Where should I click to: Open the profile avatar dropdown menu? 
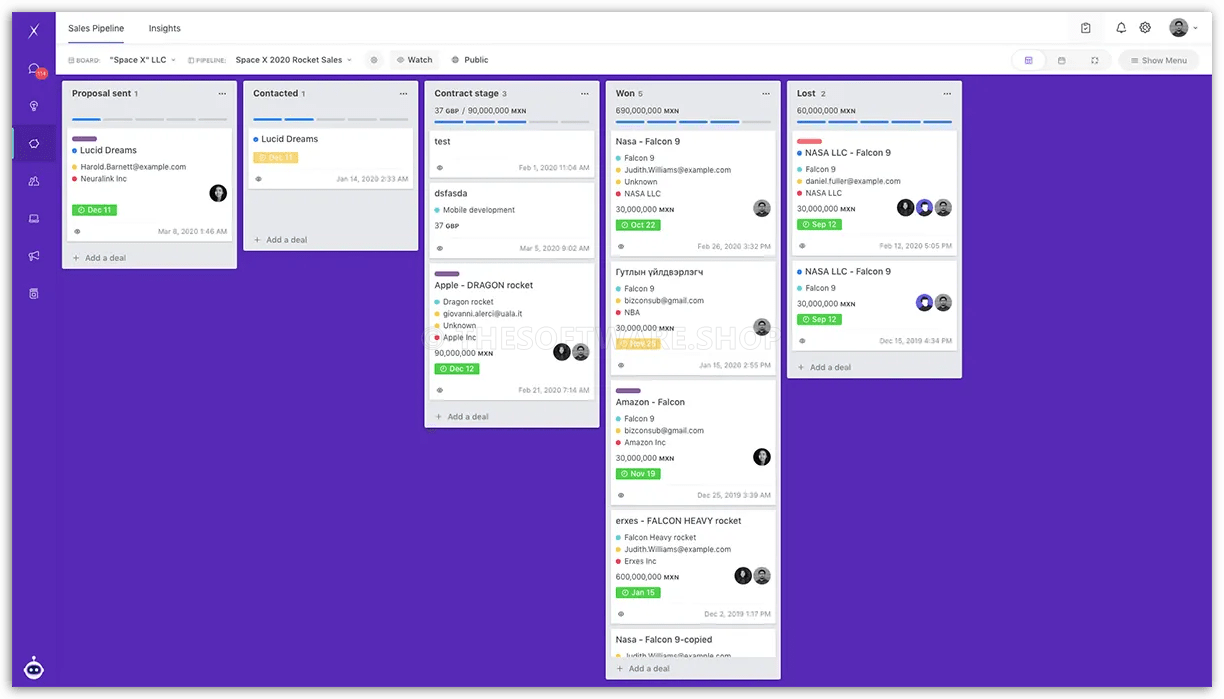tap(1183, 28)
